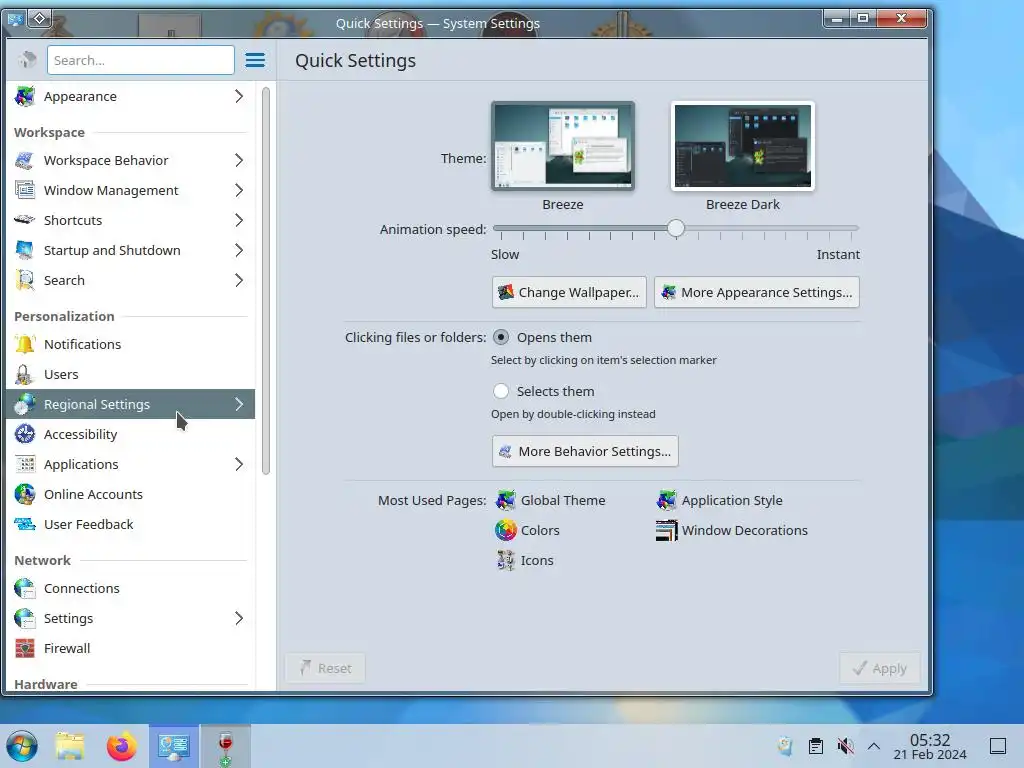Expand the Workspace Behavior chevron

click(239, 160)
